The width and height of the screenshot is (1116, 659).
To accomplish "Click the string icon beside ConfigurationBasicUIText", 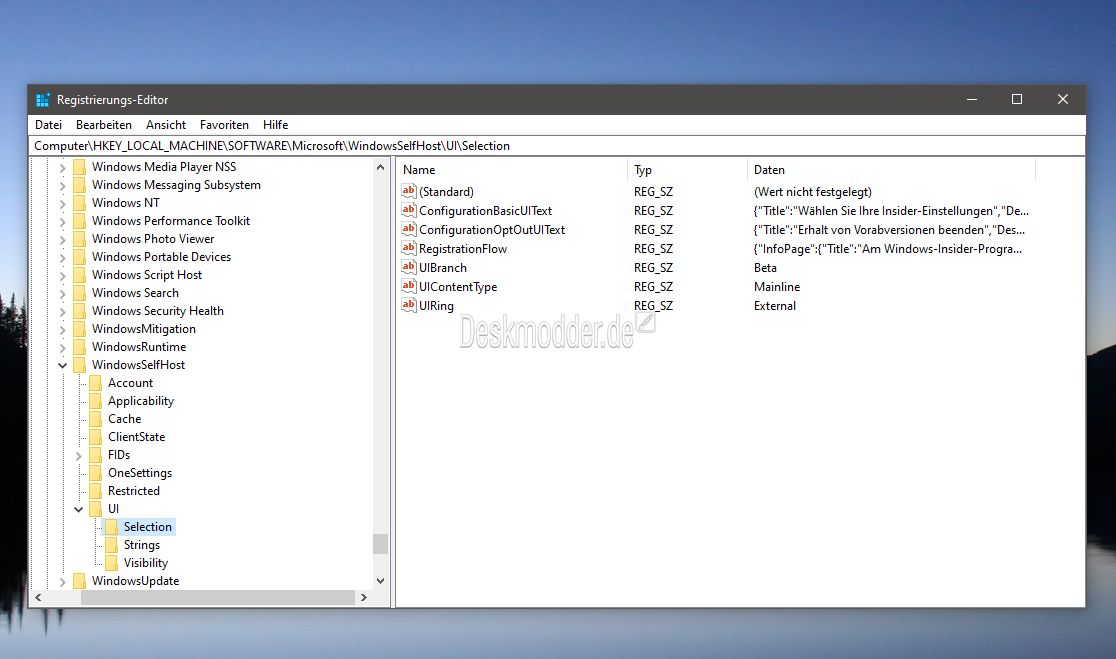I will click(409, 210).
